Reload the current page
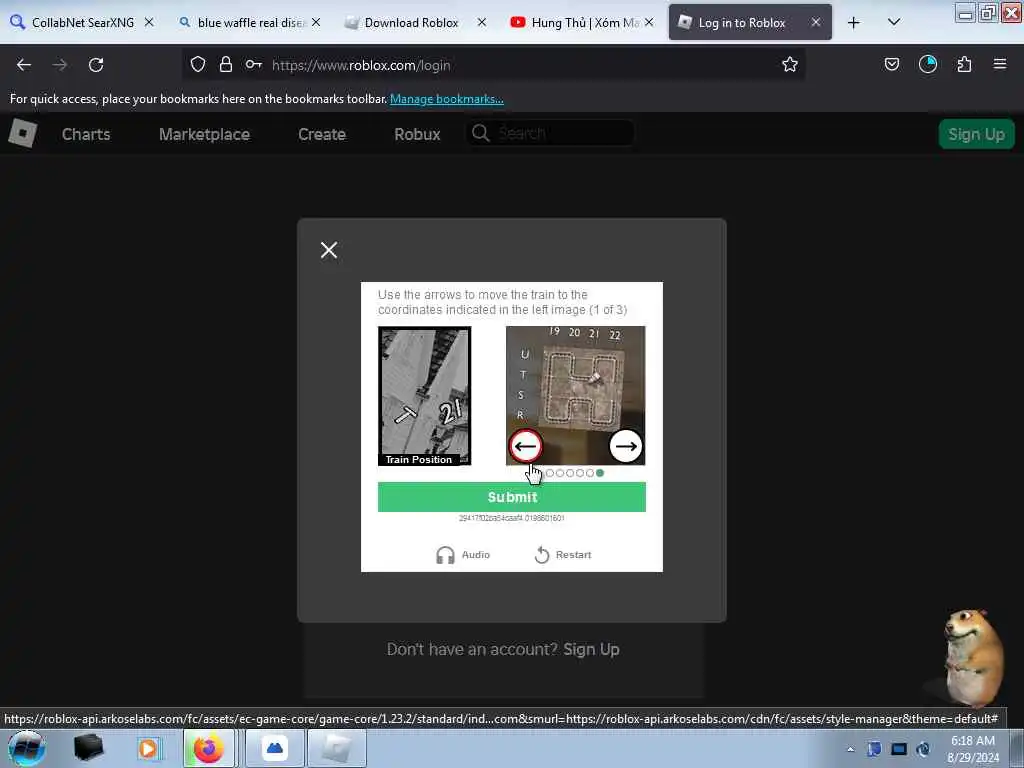This screenshot has height=768, width=1024. tap(96, 65)
